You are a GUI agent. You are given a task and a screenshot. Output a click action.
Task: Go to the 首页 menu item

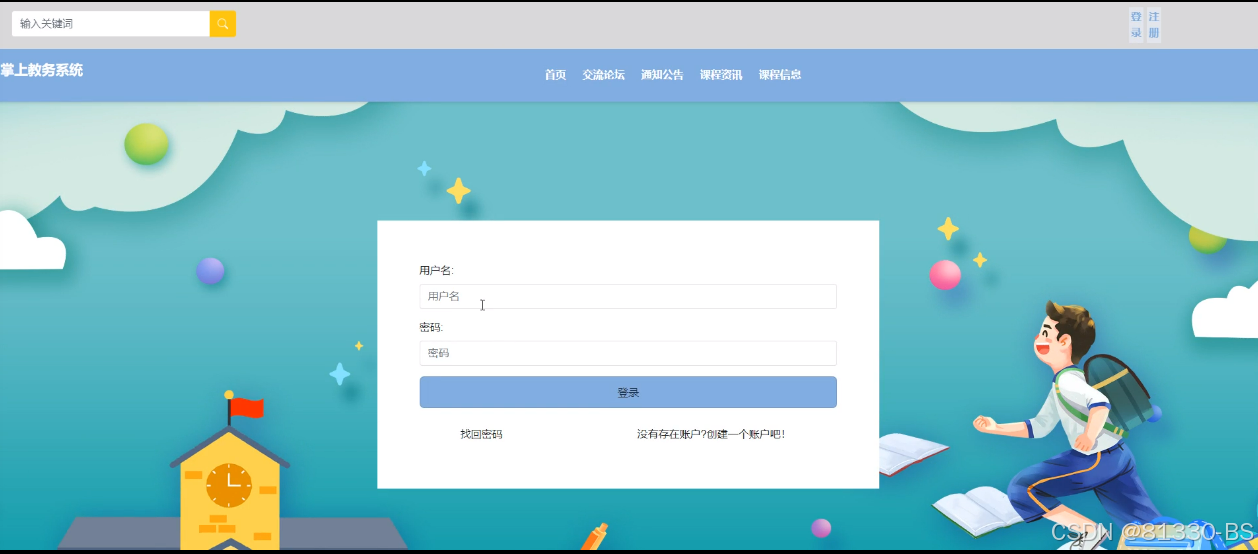pos(556,75)
